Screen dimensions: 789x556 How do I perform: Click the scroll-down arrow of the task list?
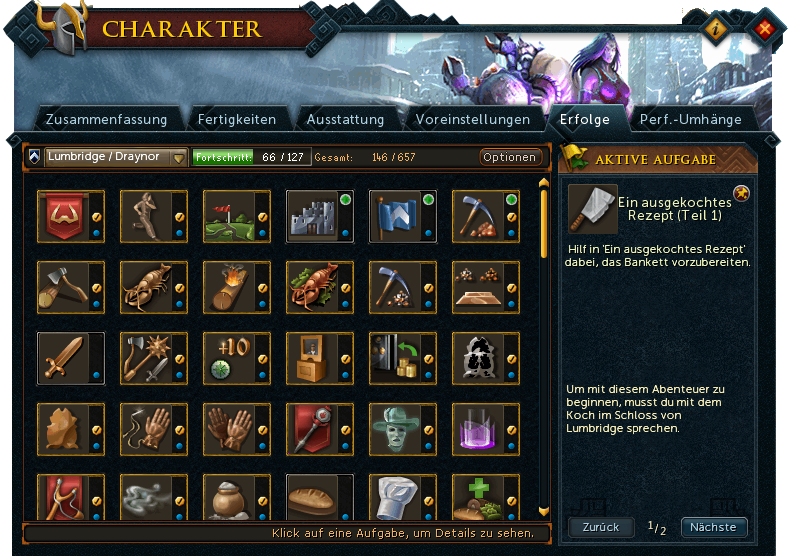pyautogui.click(x=543, y=512)
